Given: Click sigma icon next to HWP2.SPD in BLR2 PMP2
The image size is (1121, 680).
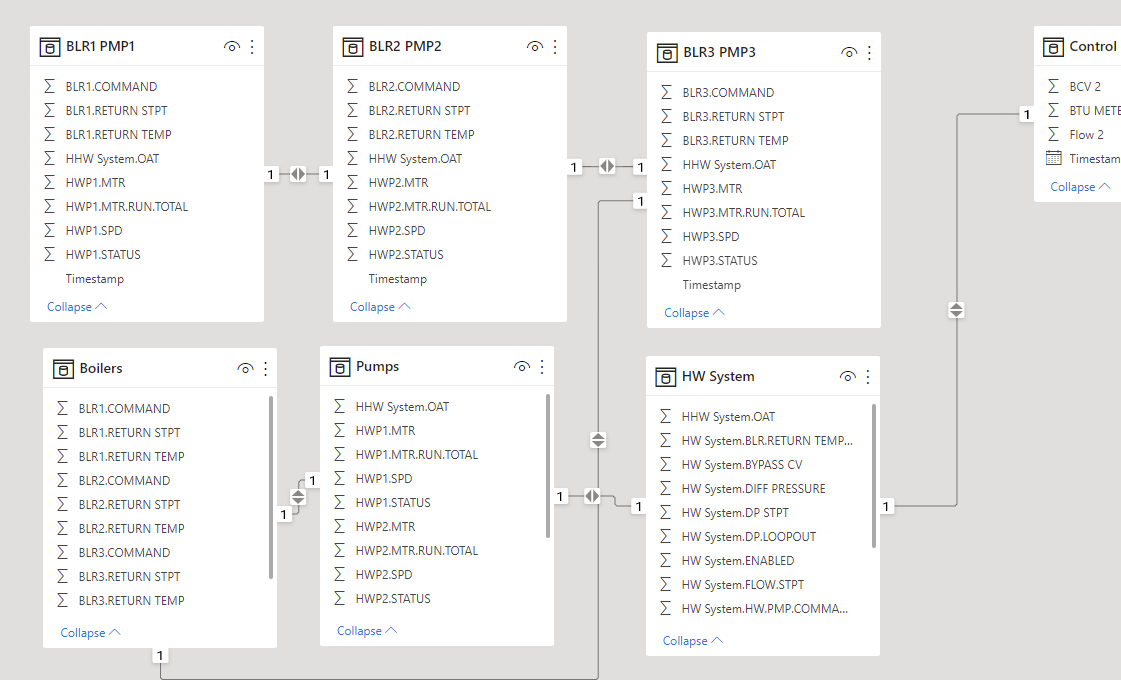Looking at the screenshot, I should 352,230.
